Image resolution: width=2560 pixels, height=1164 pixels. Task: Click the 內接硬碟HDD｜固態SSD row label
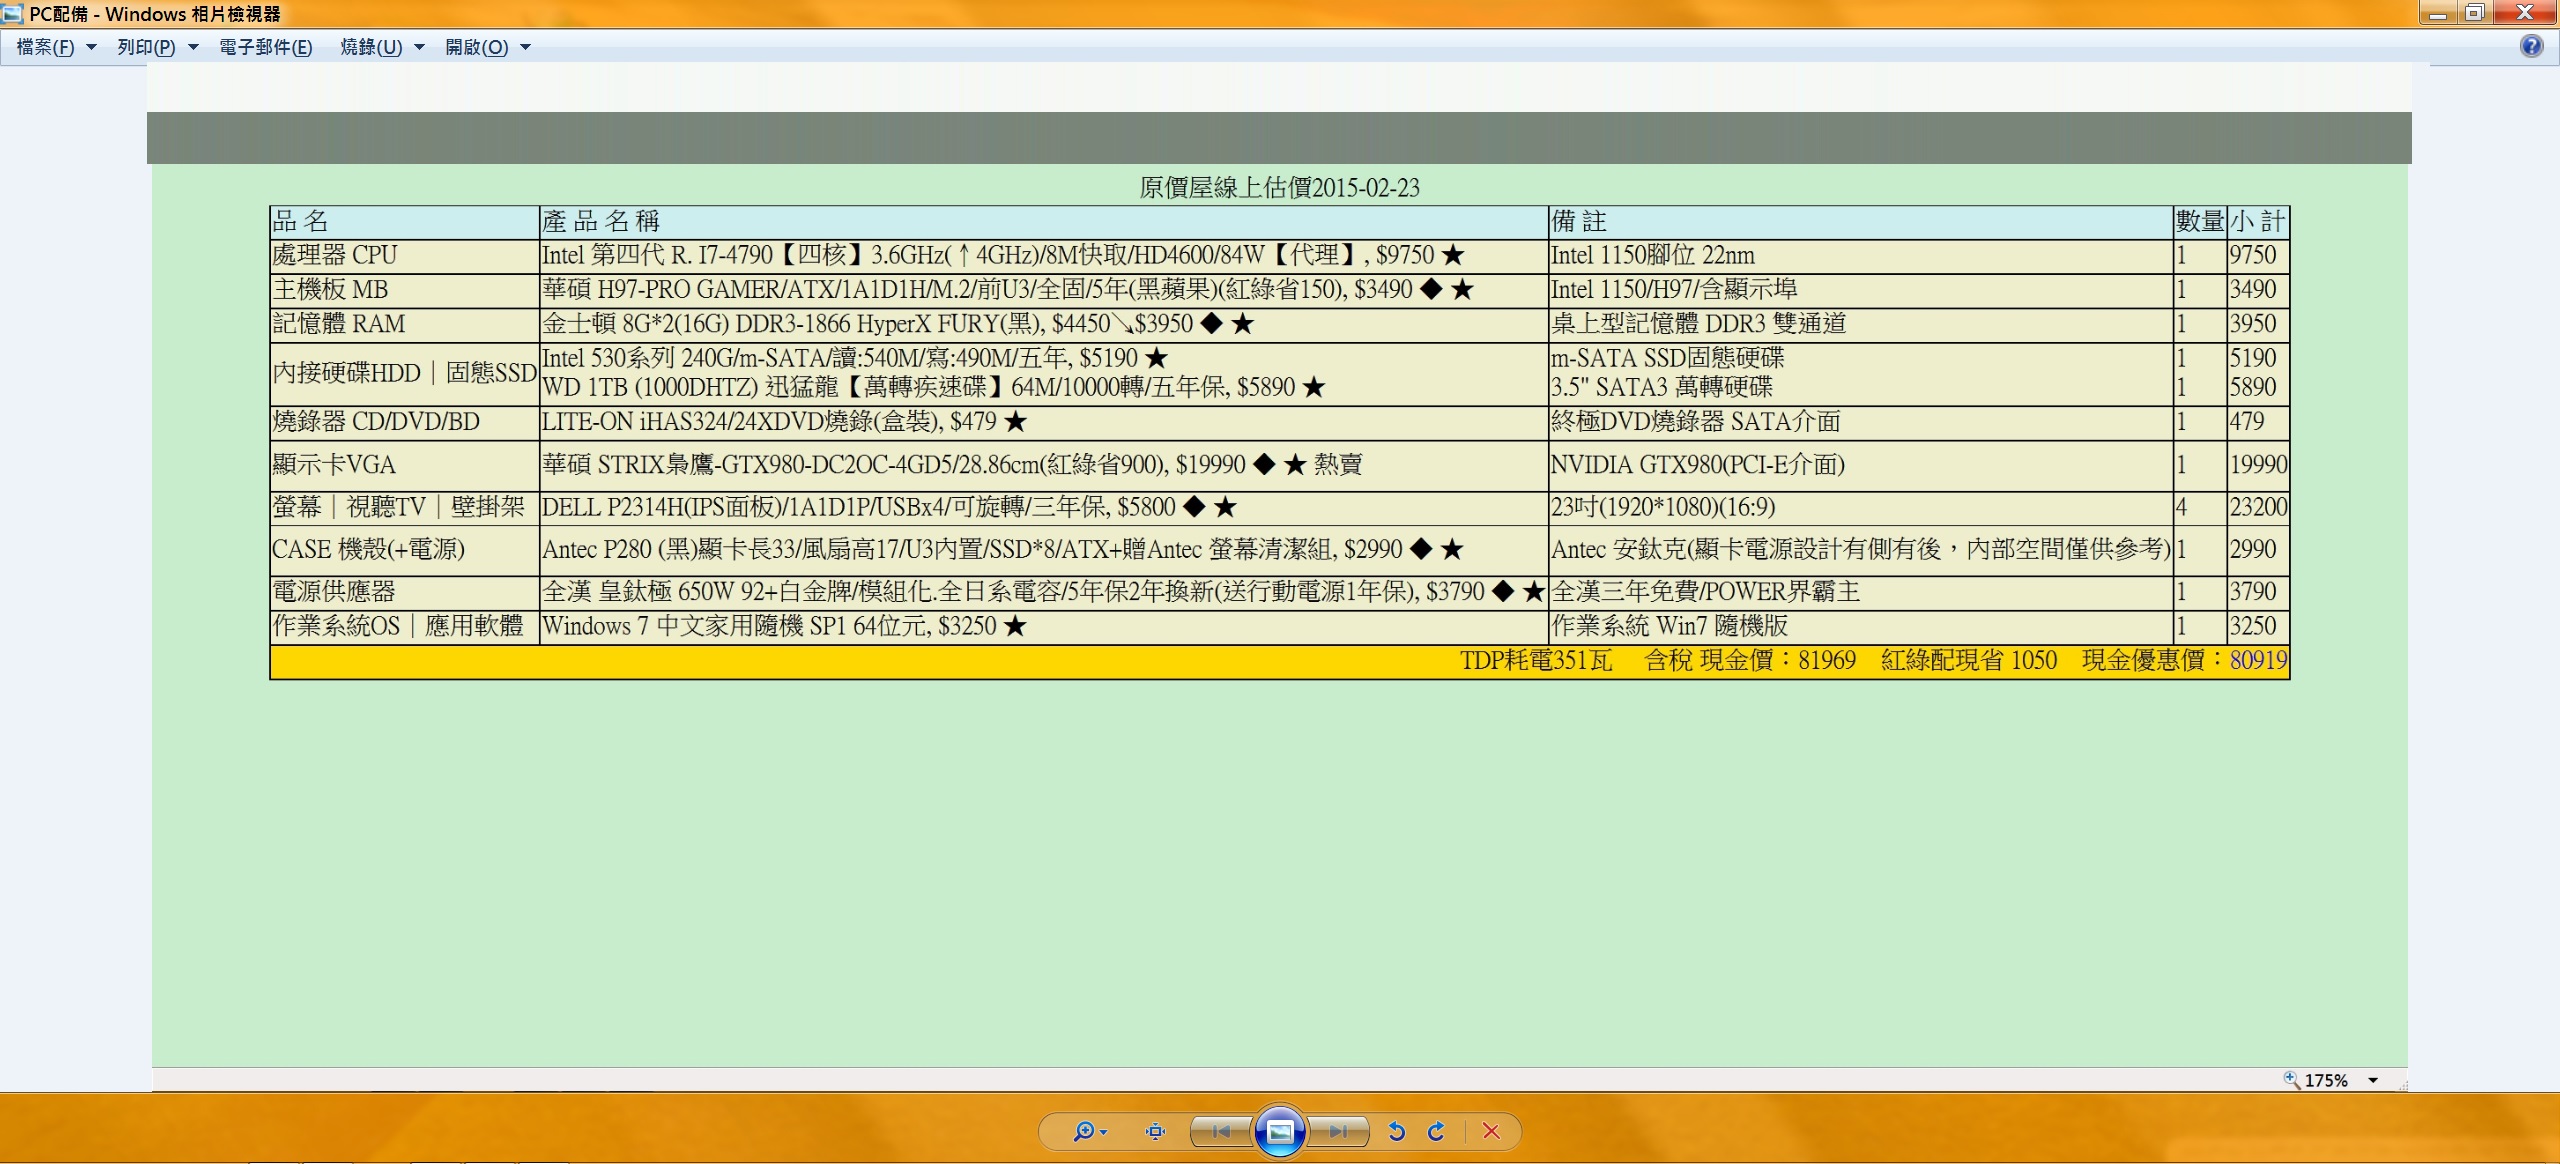click(404, 373)
